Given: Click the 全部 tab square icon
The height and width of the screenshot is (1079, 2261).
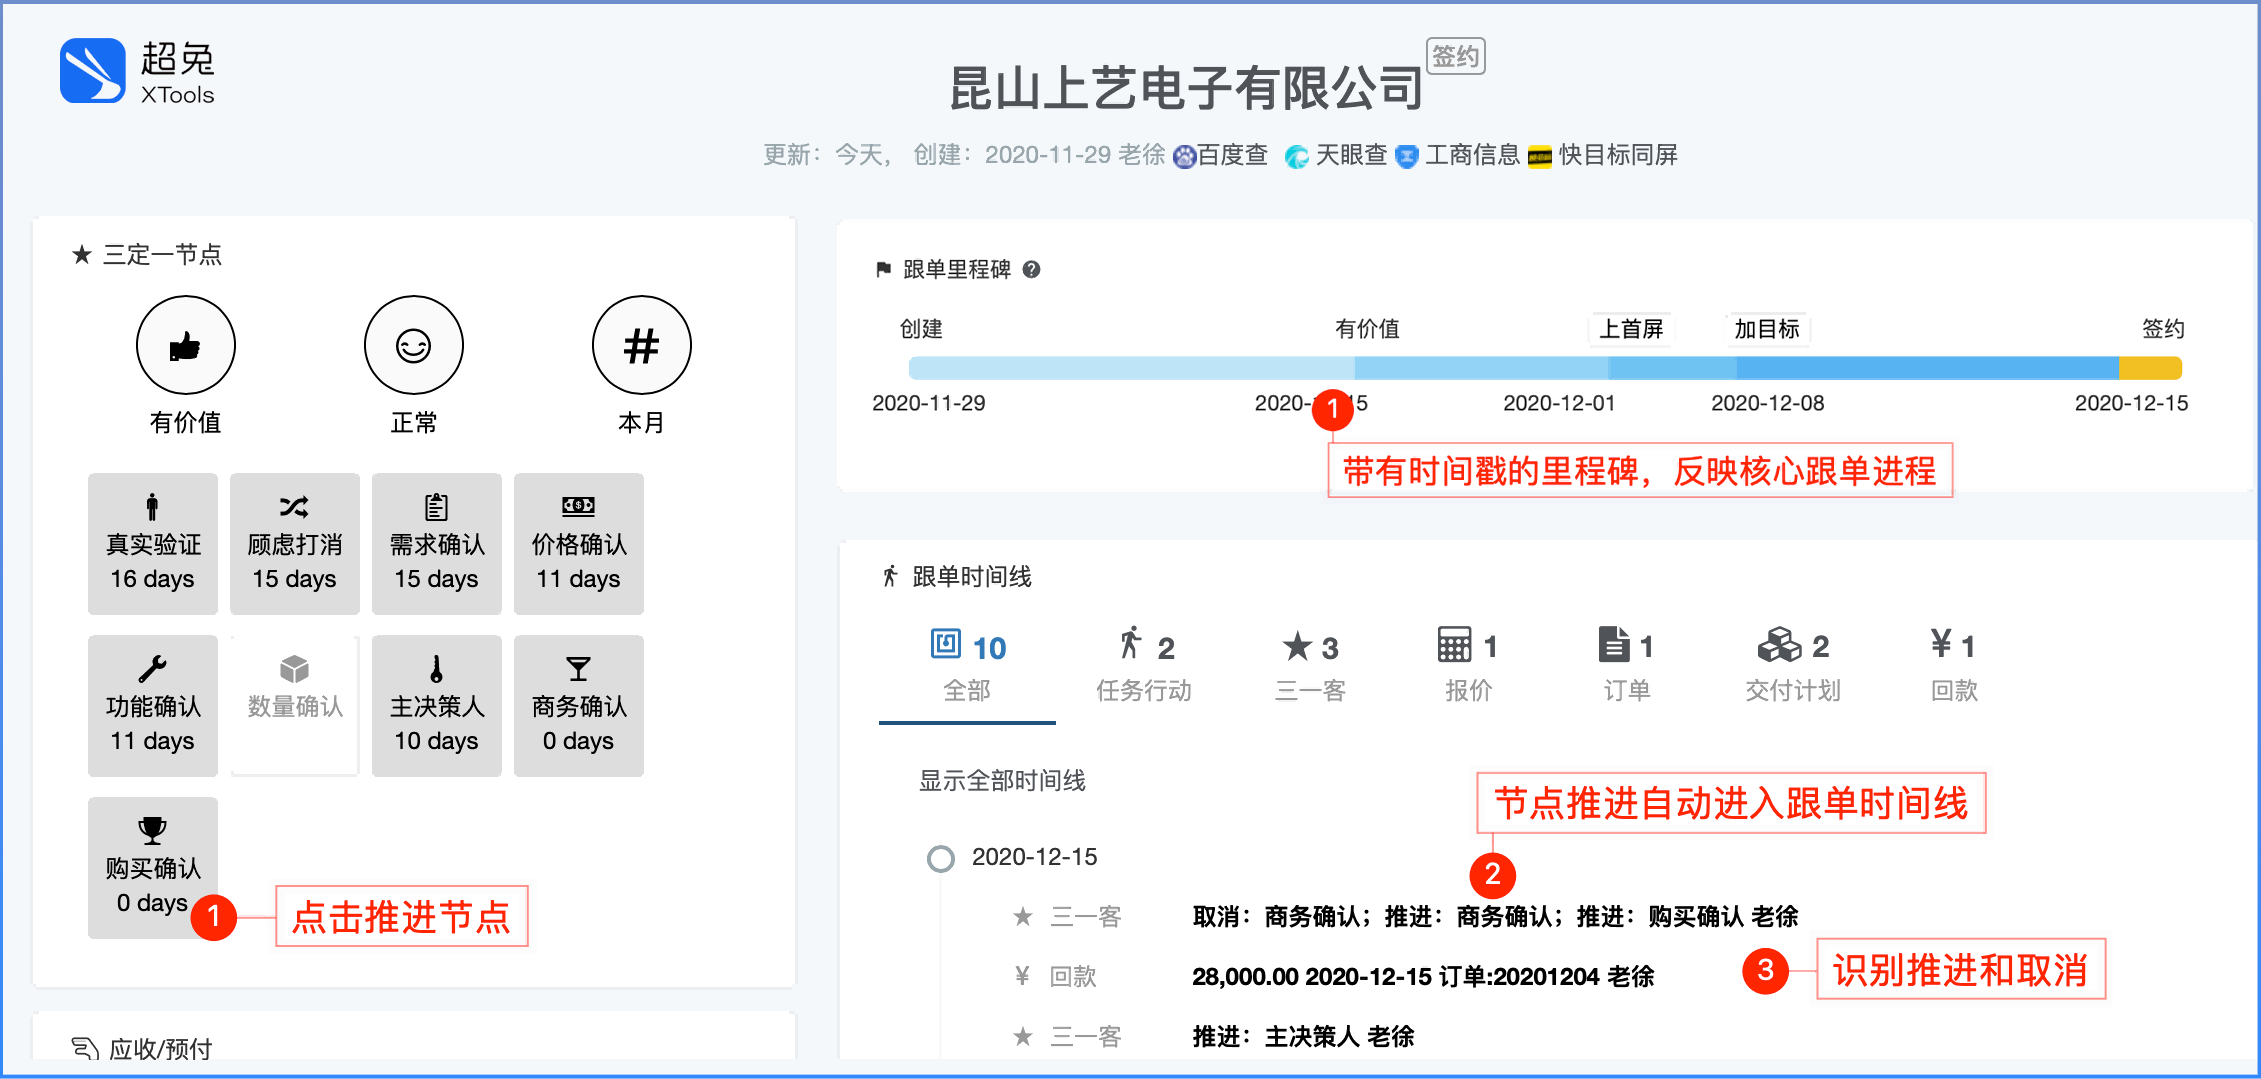Looking at the screenshot, I should 946,644.
